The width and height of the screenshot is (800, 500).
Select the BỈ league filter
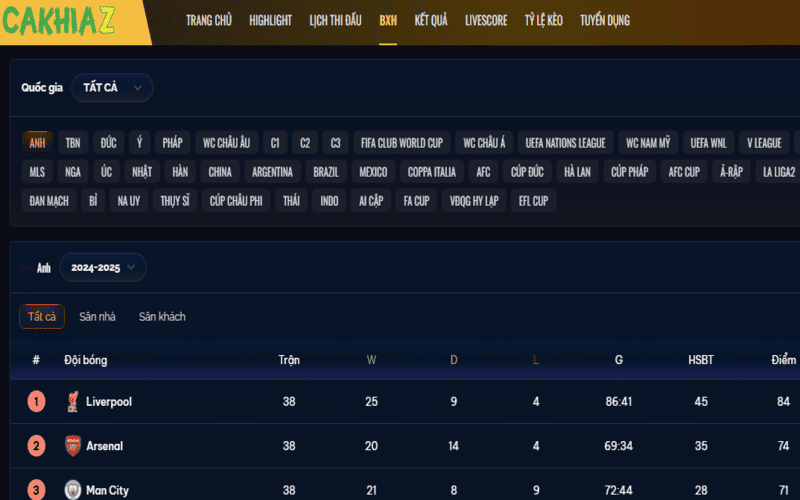pyautogui.click(x=93, y=201)
